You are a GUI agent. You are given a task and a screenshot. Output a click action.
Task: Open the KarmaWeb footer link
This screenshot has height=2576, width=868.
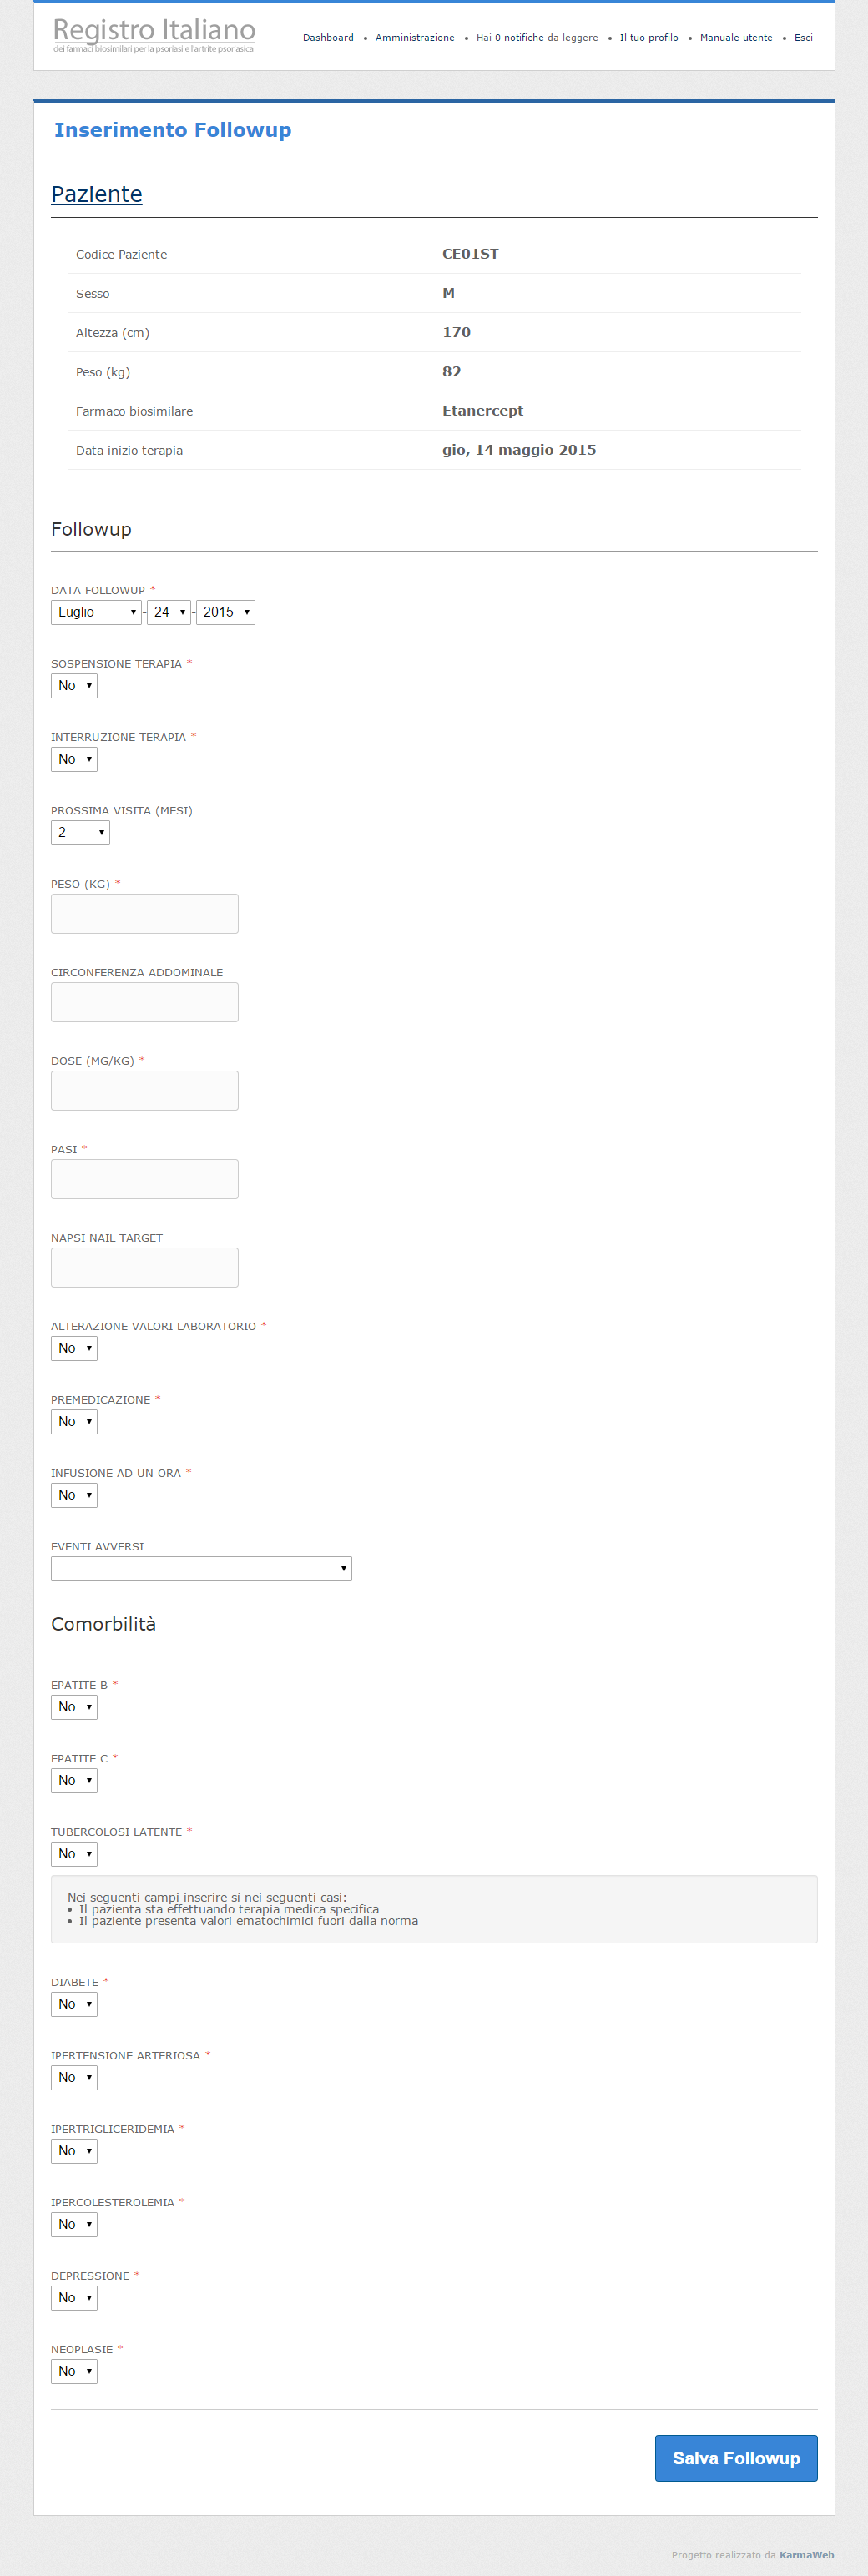click(x=806, y=2555)
